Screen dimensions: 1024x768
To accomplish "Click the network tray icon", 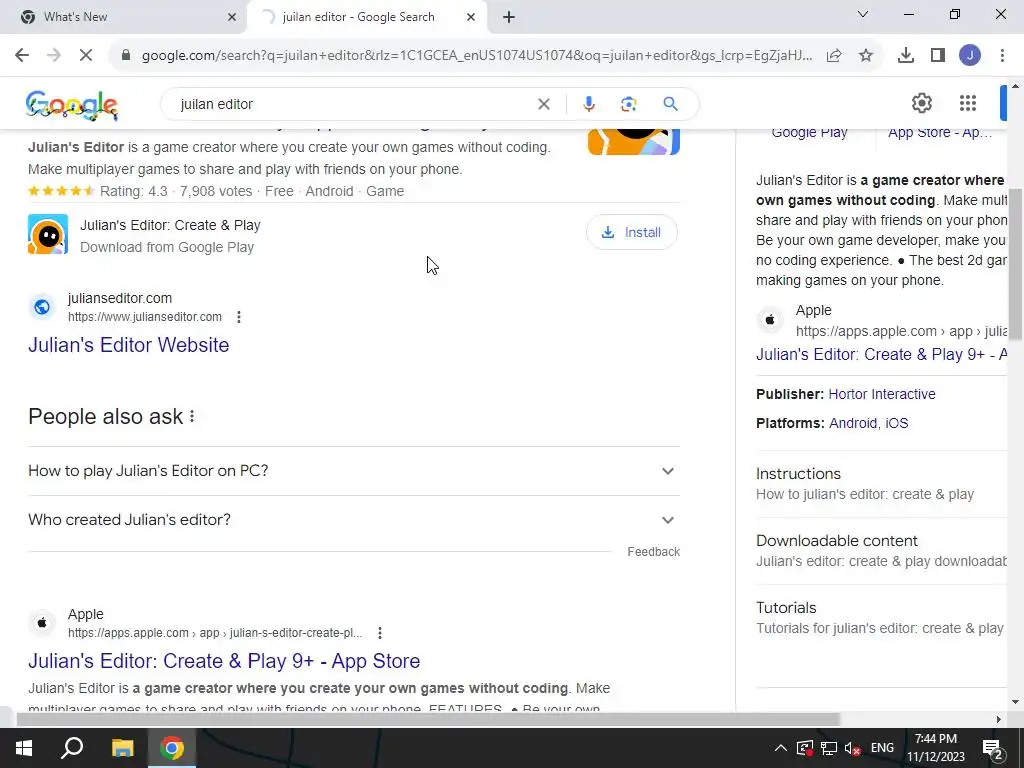I will (x=829, y=748).
